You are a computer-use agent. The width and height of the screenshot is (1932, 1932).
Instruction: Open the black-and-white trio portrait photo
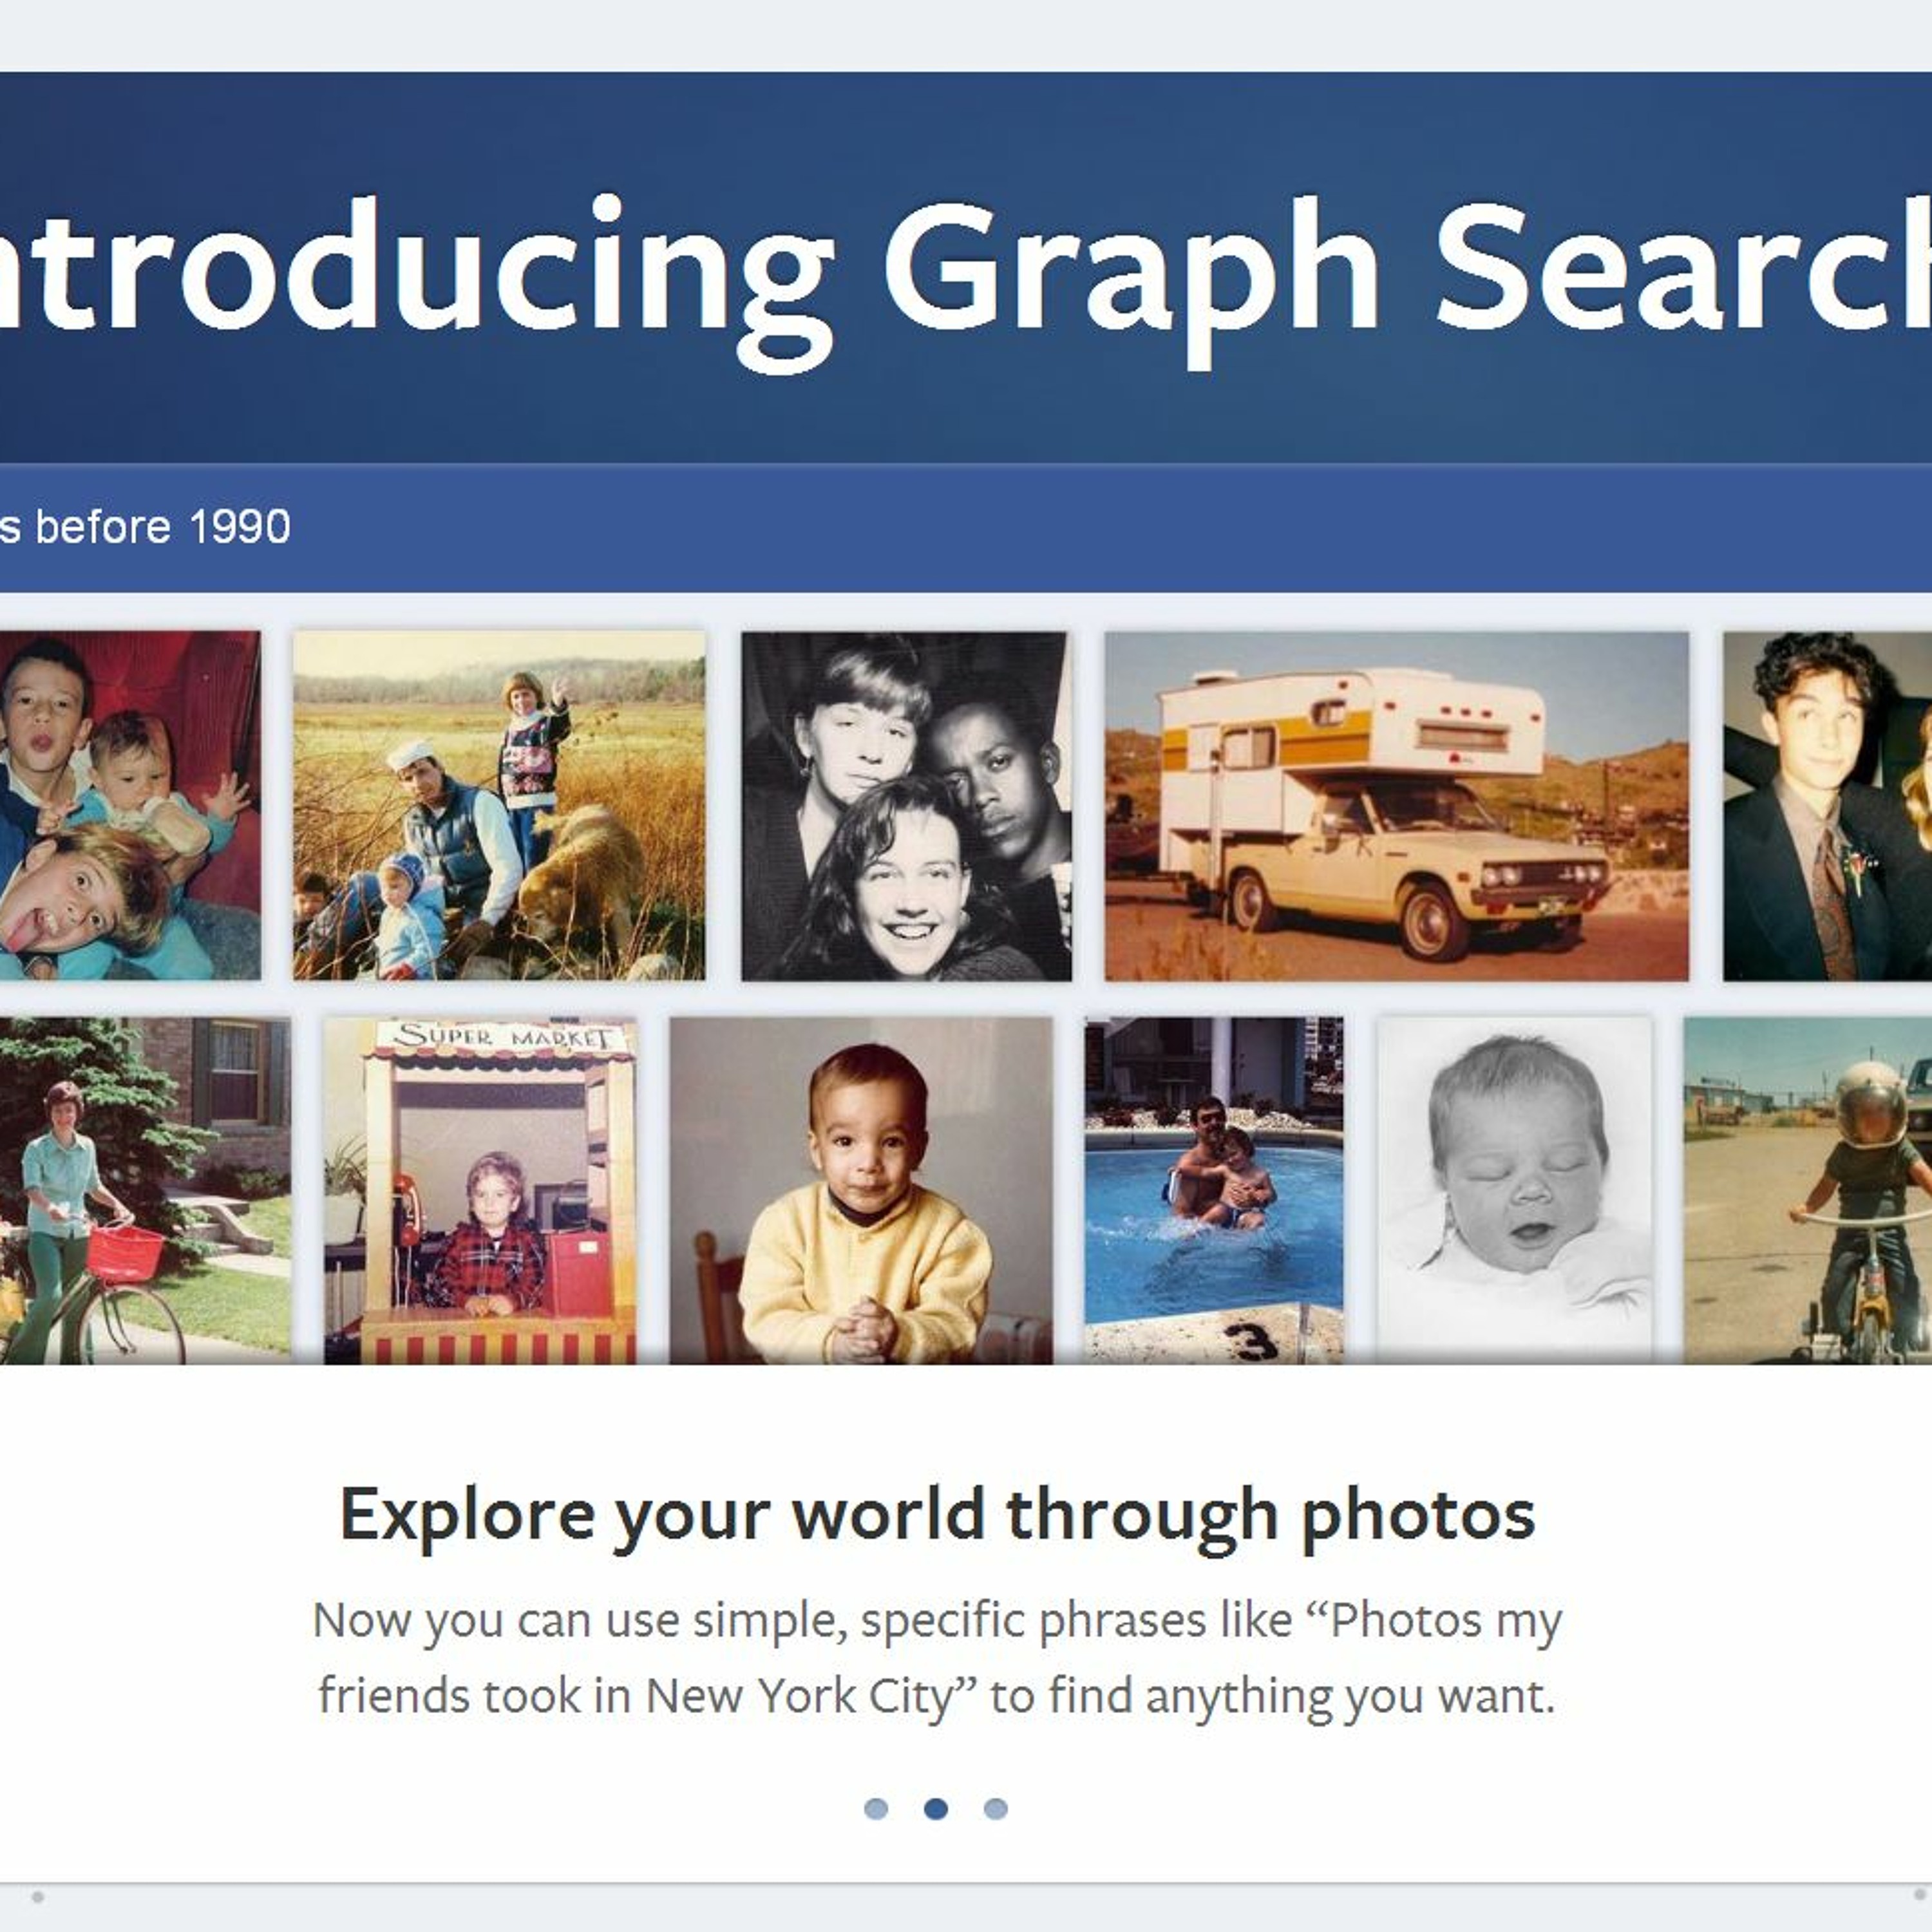pos(906,806)
